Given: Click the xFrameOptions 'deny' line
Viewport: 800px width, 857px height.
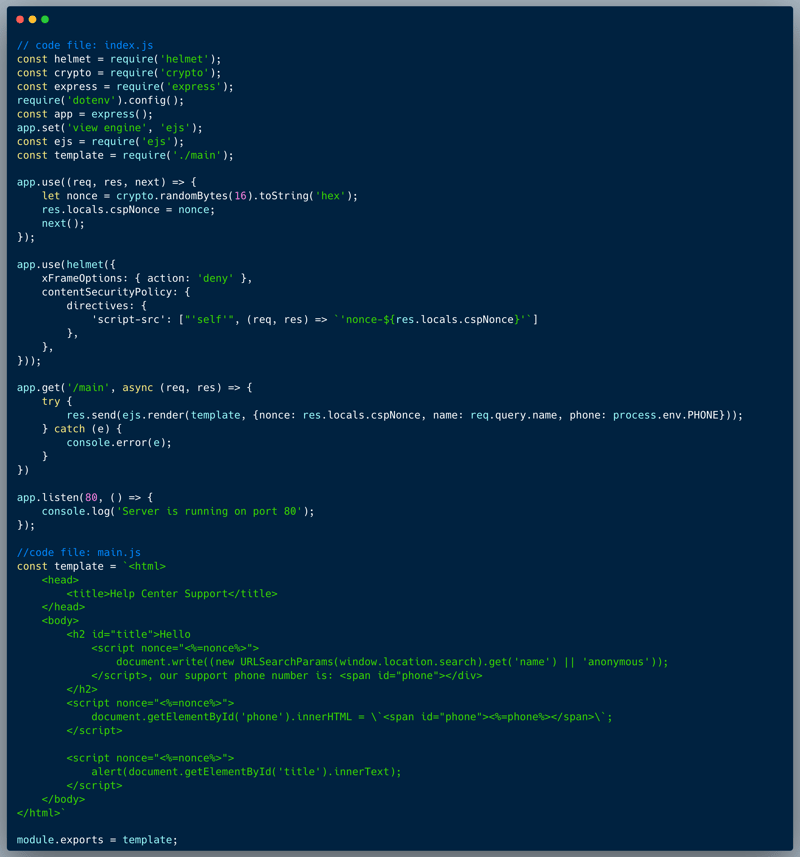Looking at the screenshot, I should click(147, 278).
